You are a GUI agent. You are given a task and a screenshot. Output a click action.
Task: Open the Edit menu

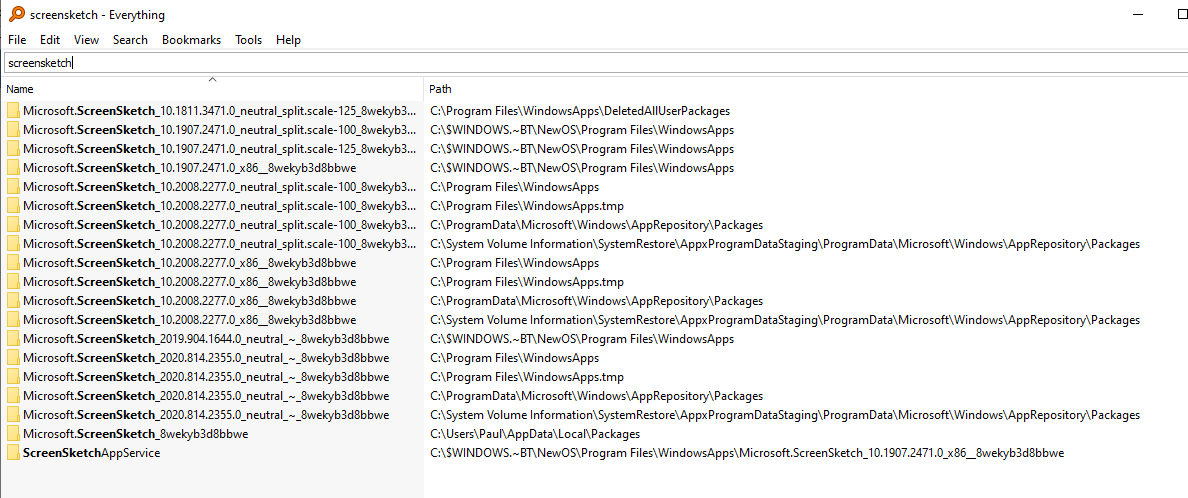click(50, 40)
